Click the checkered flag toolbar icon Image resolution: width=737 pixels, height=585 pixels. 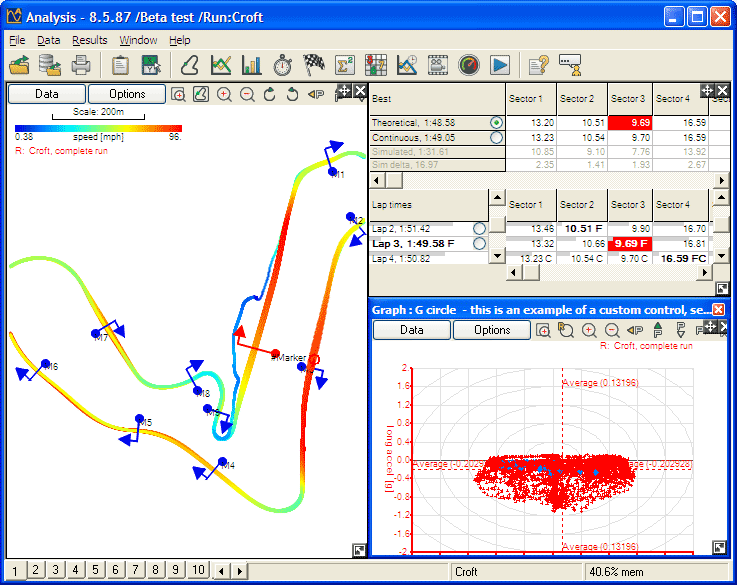tap(314, 66)
